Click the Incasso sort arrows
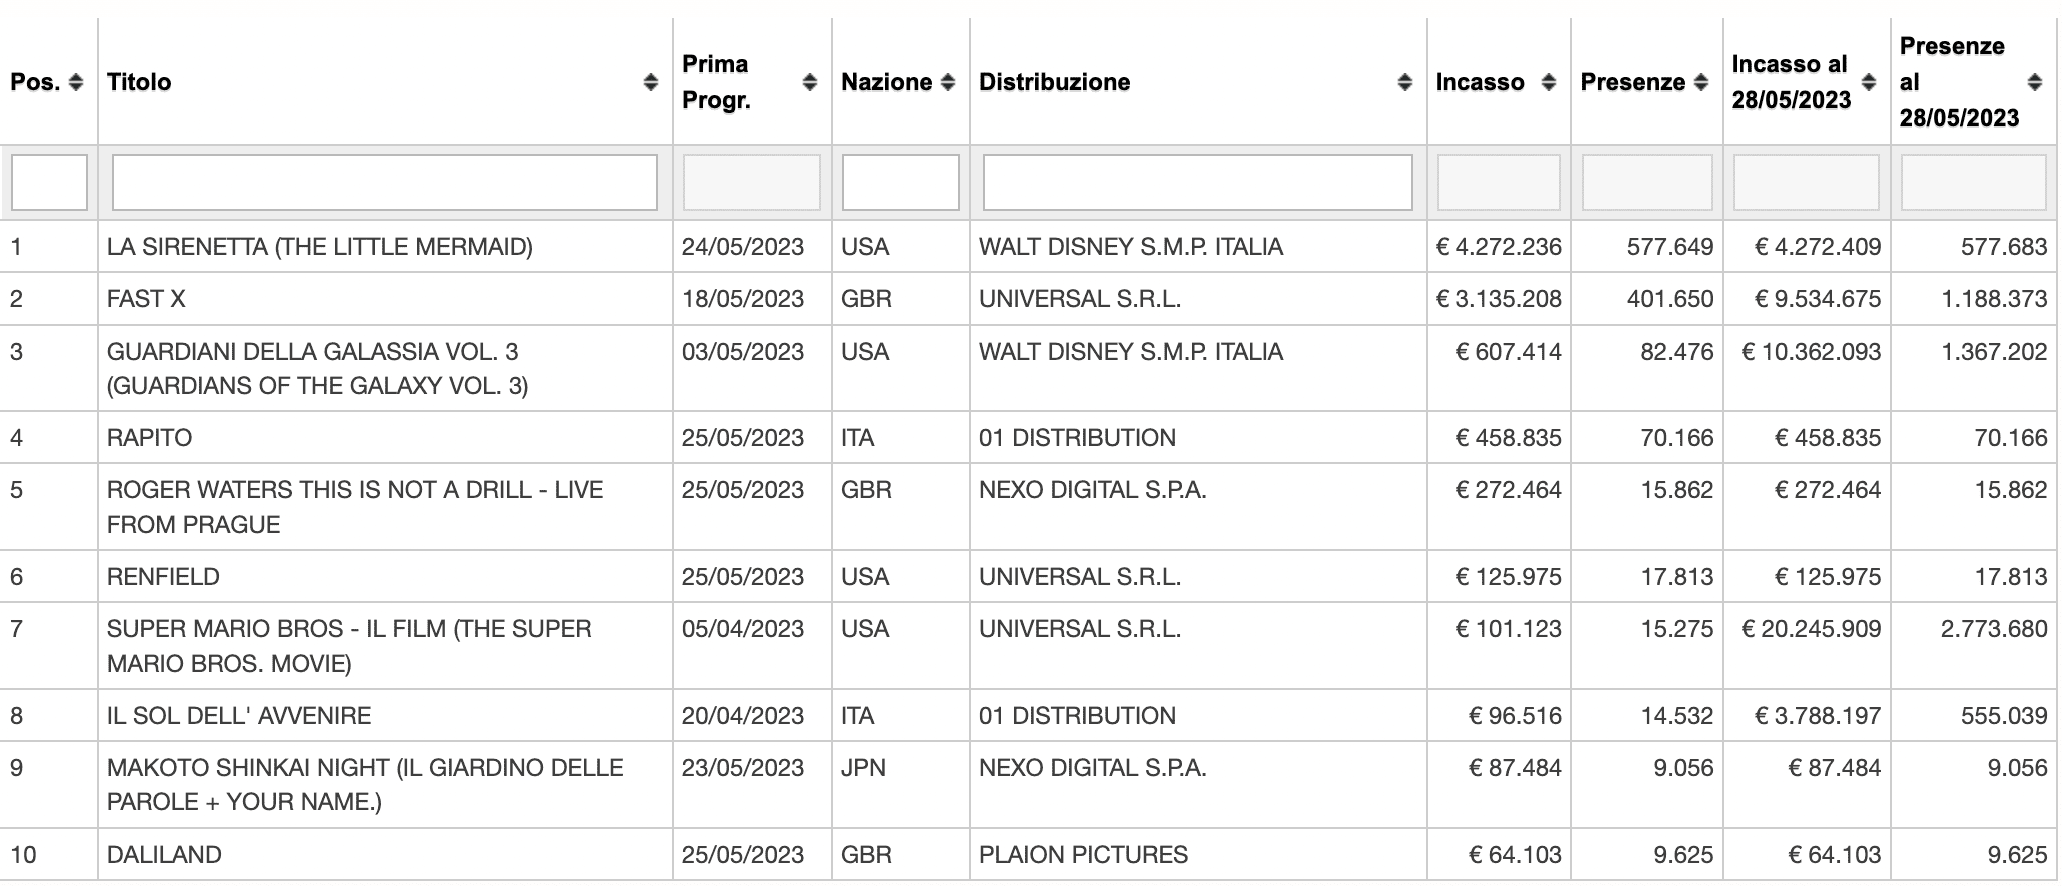This screenshot has width=2062, height=886. pyautogui.click(x=1549, y=82)
